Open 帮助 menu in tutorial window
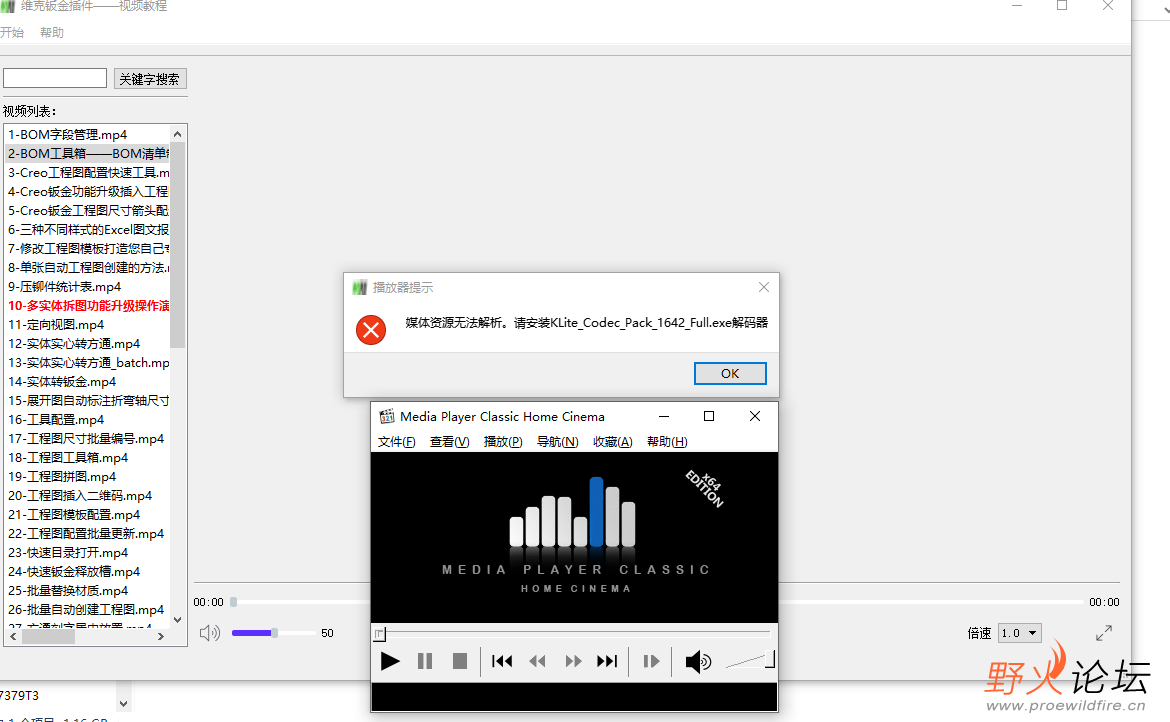 pyautogui.click(x=51, y=32)
